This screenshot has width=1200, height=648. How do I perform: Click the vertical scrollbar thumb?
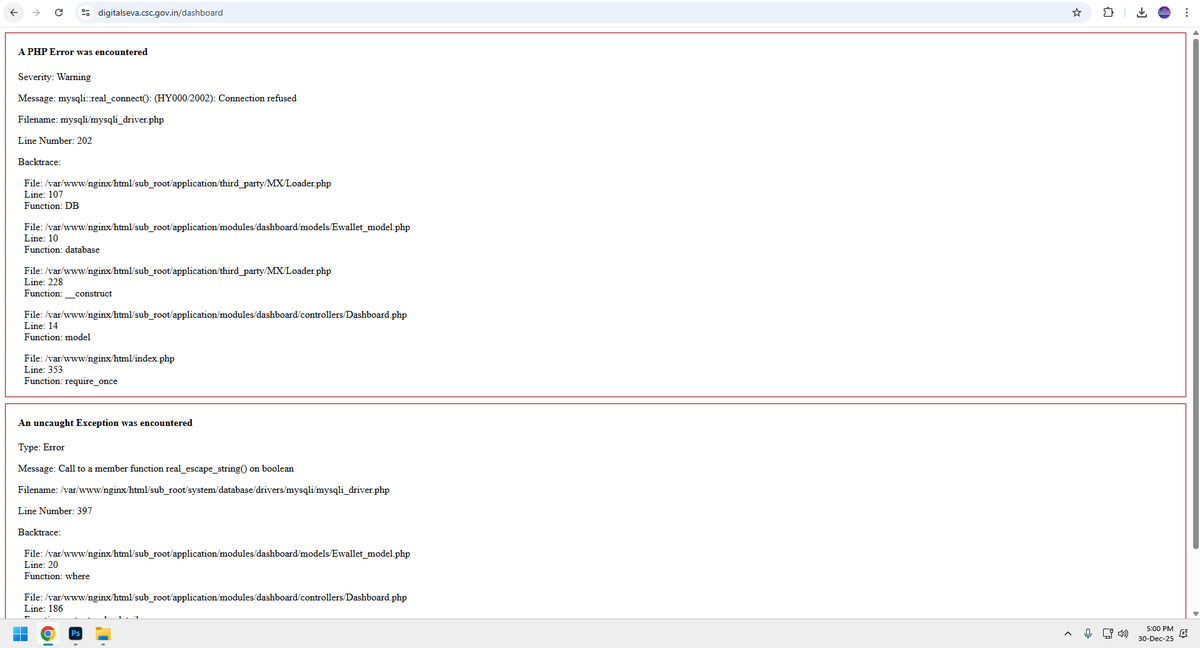click(x=1194, y=294)
